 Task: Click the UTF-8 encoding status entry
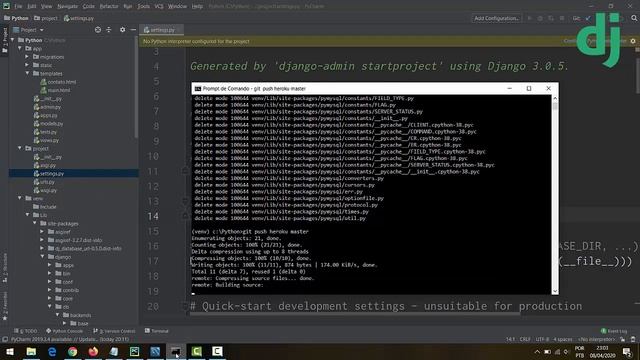click(542, 339)
